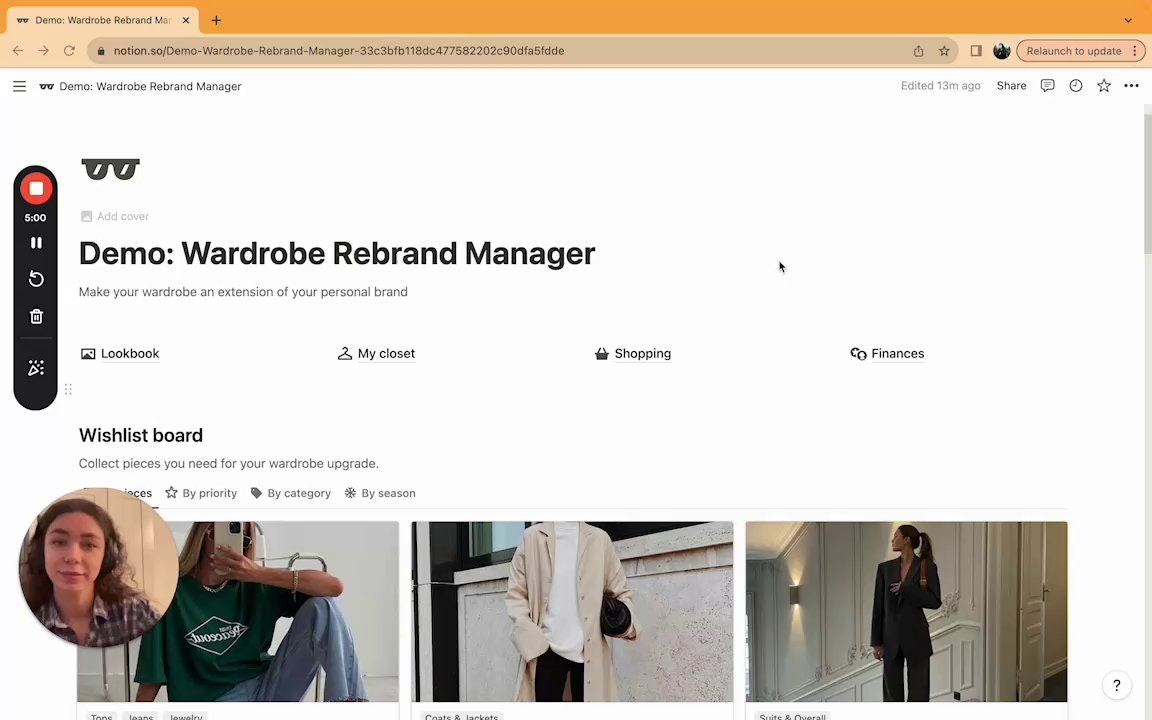Bookmark the page via address bar star

944,50
